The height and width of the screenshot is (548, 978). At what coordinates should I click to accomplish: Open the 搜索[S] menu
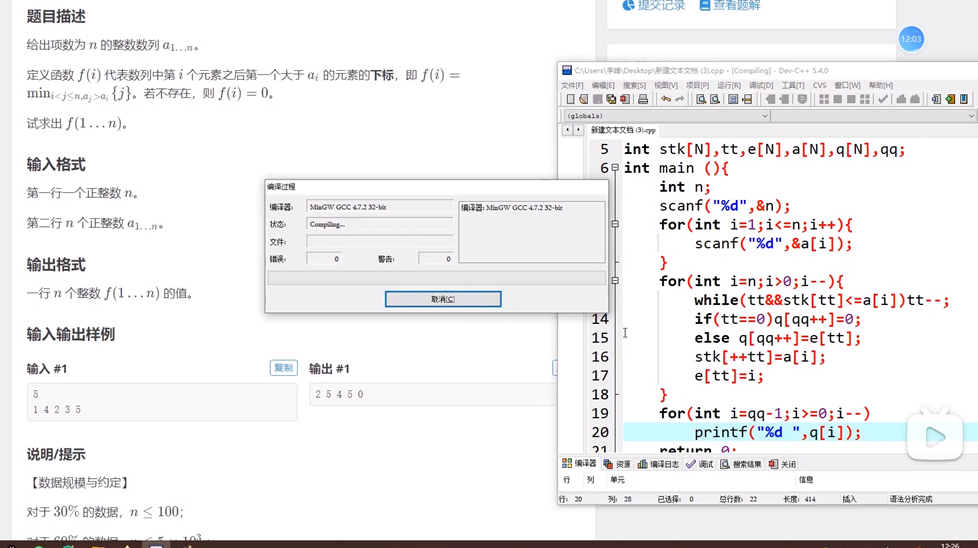[634, 85]
